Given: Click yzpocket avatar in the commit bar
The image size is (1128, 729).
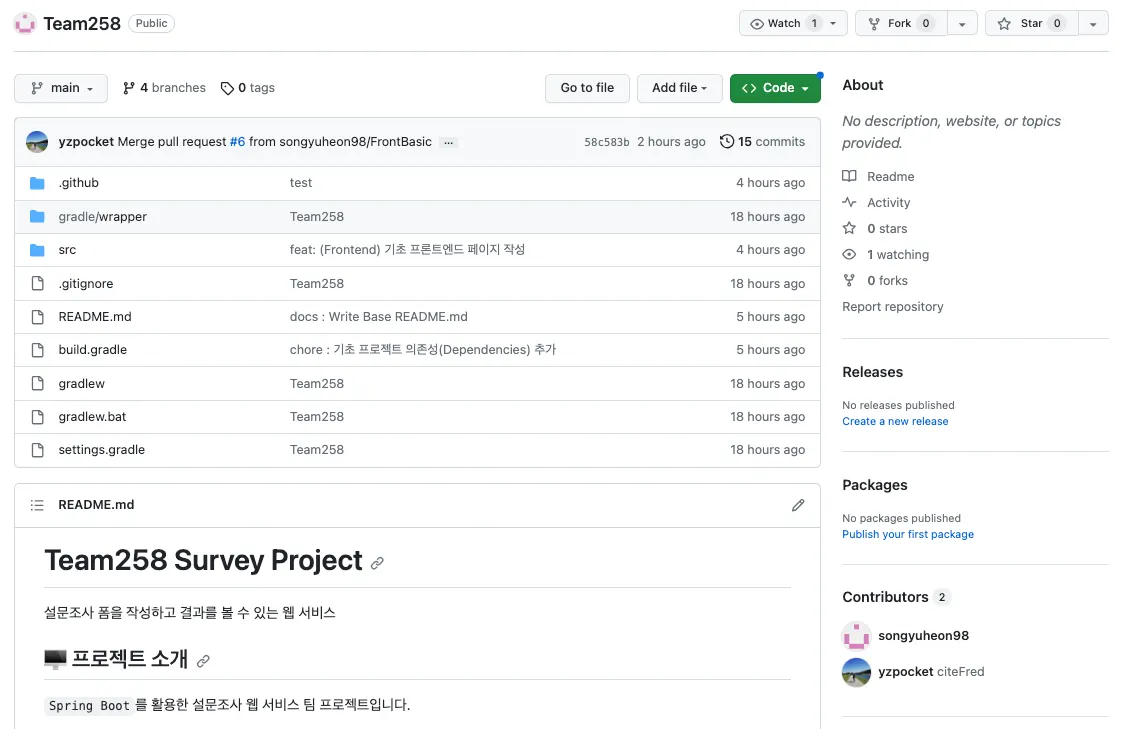Looking at the screenshot, I should point(37,142).
